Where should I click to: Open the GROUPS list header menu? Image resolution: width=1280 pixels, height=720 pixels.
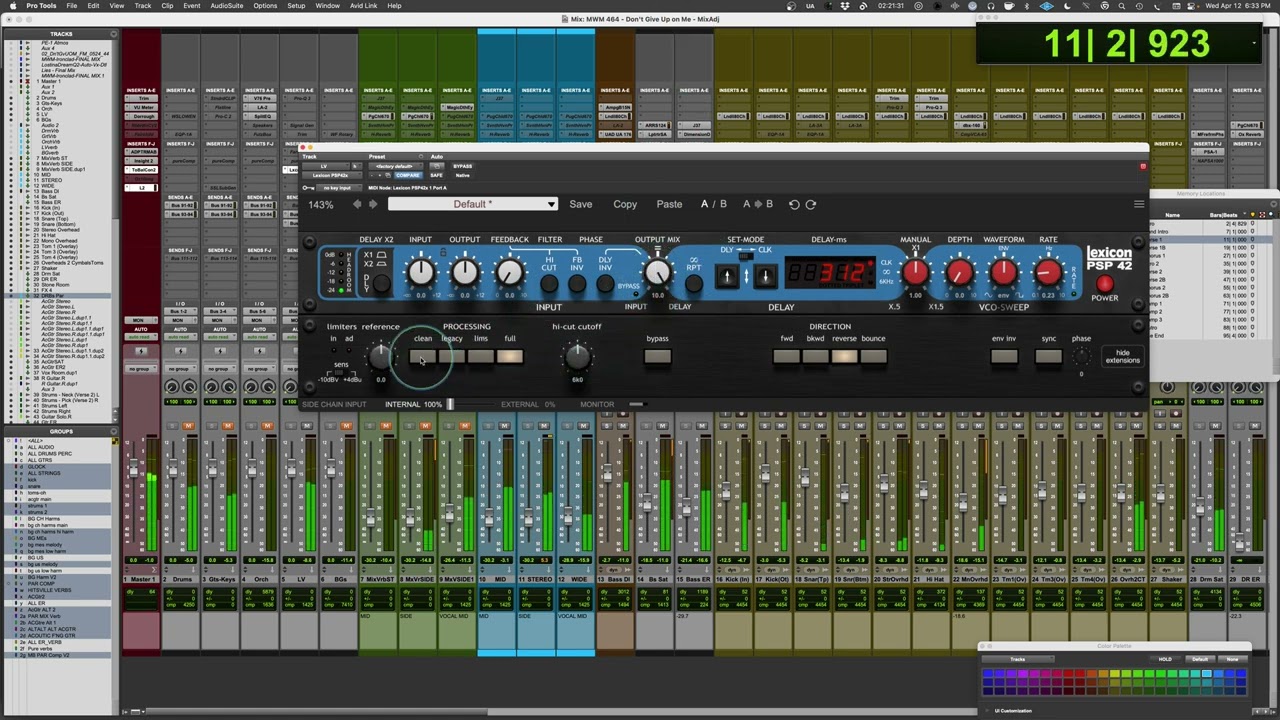point(113,431)
